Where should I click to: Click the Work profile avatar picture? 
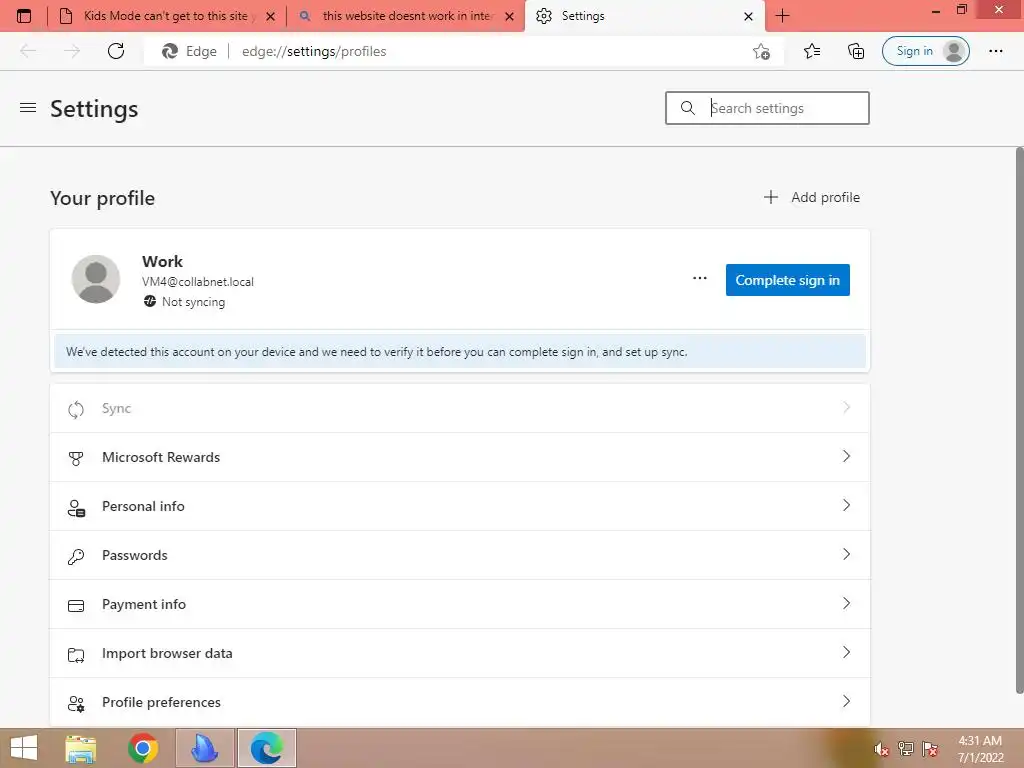(95, 279)
